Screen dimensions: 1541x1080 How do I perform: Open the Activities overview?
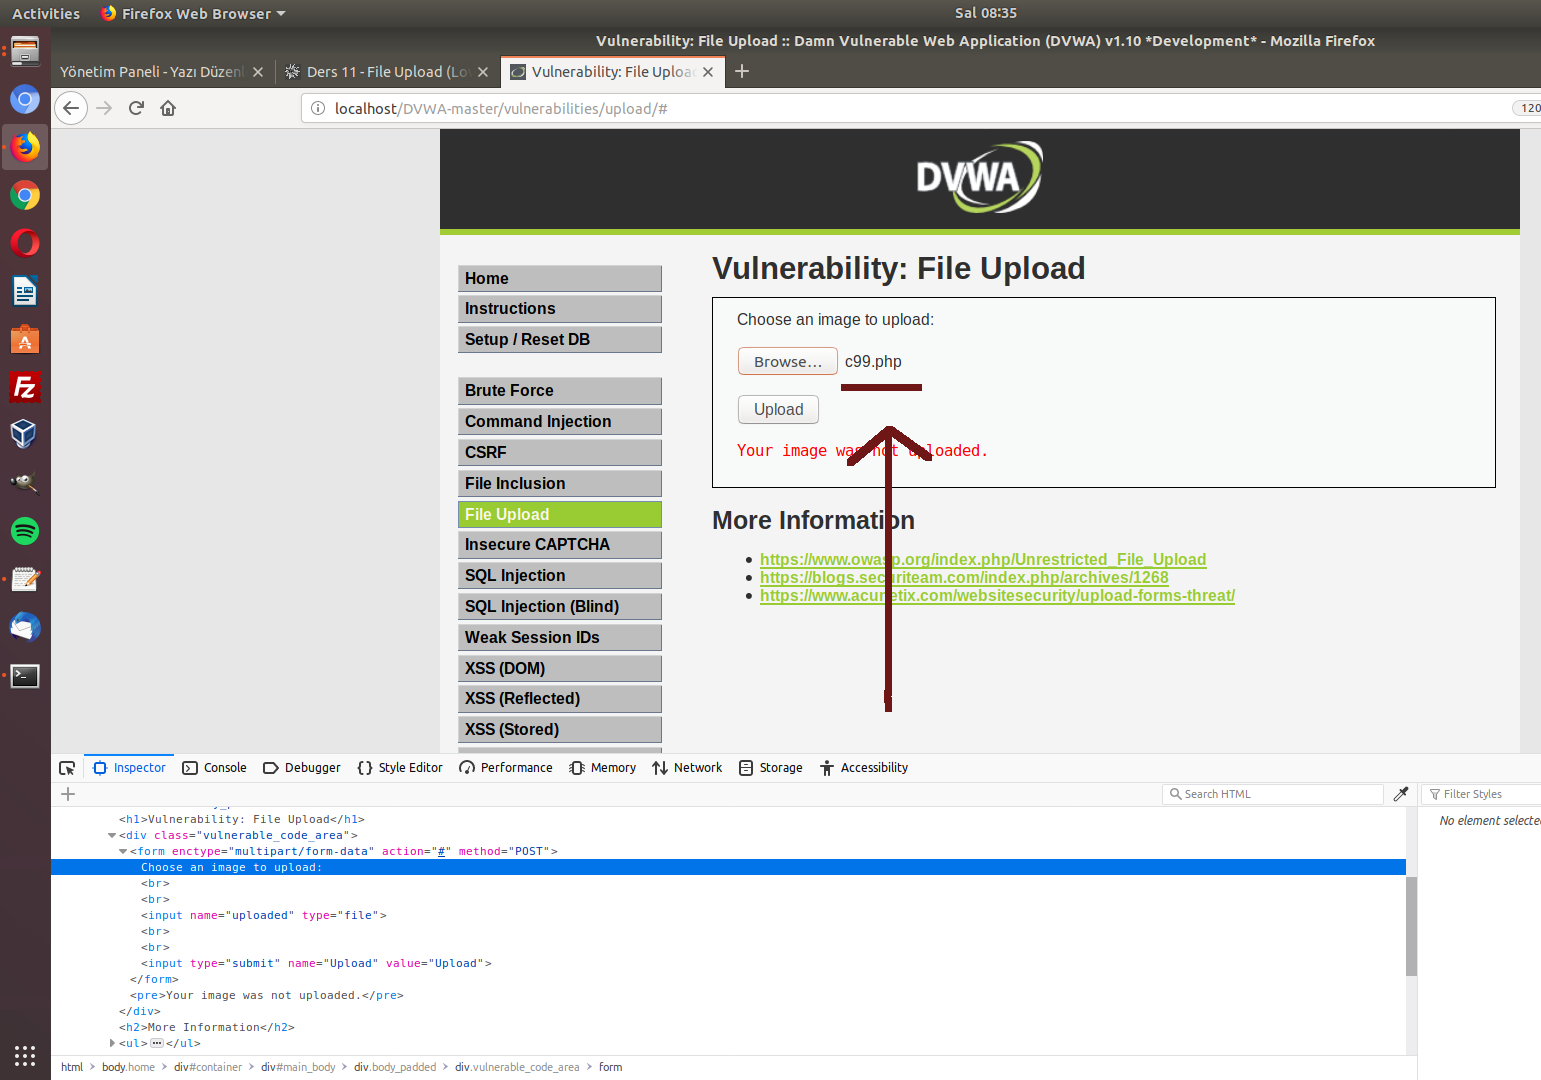pyautogui.click(x=46, y=13)
